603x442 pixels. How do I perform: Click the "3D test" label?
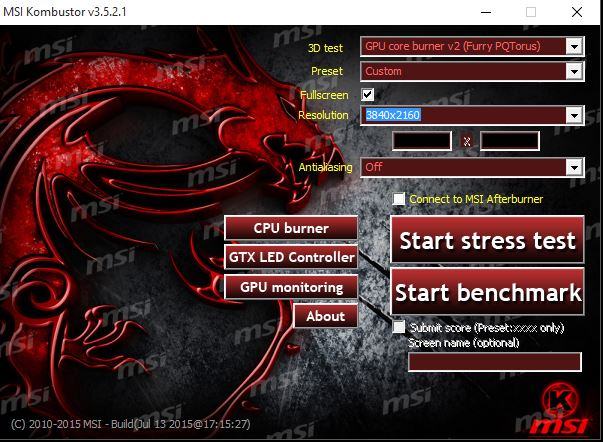click(x=325, y=48)
